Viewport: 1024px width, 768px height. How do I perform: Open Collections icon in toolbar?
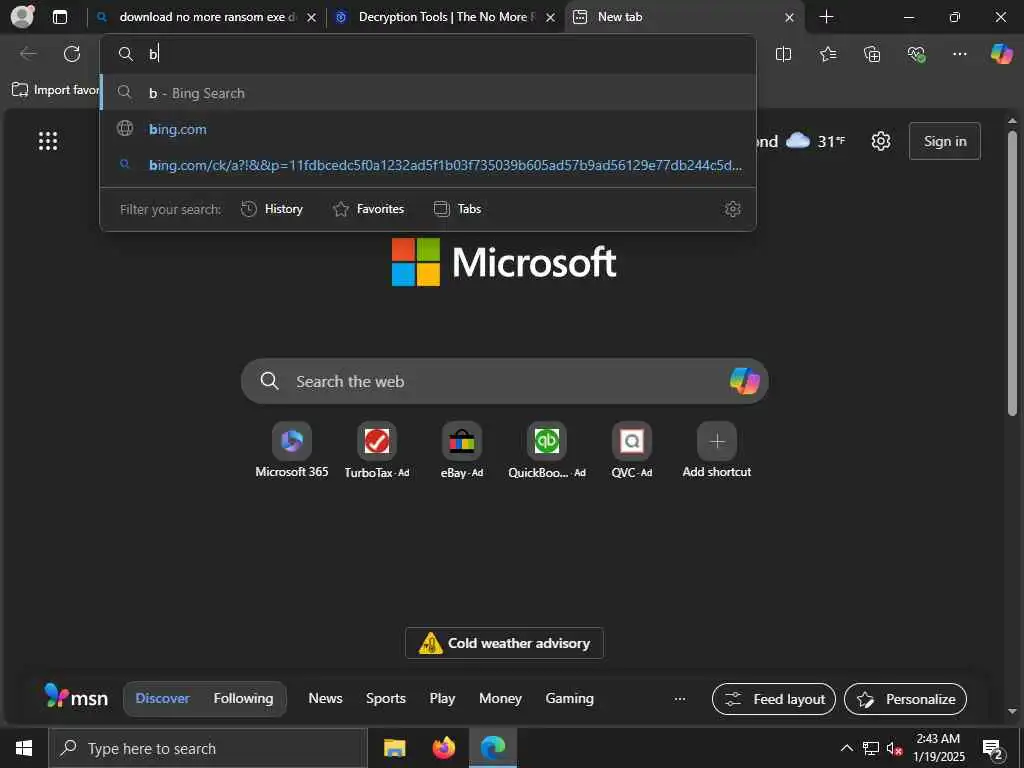[x=872, y=54]
